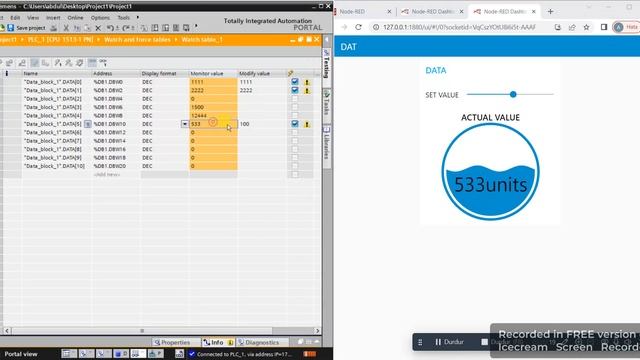Toggle the modify checkbox for DATA[7]

[295, 141]
